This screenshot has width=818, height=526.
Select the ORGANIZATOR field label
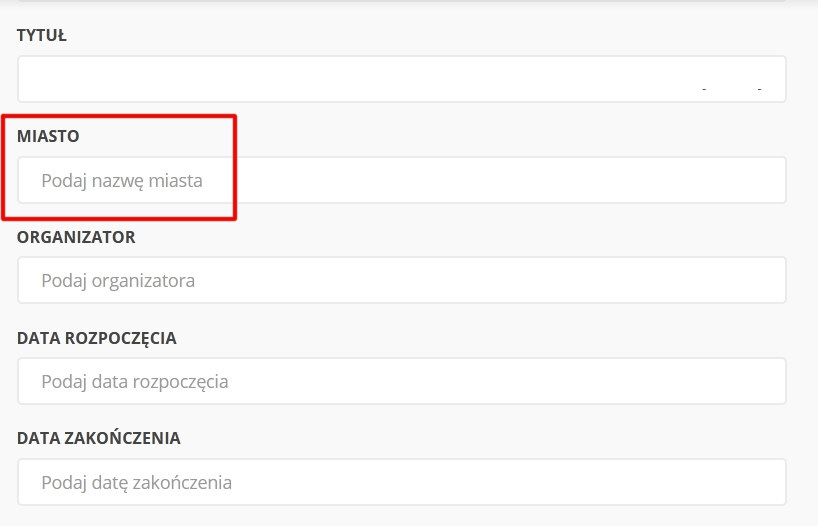tap(76, 237)
